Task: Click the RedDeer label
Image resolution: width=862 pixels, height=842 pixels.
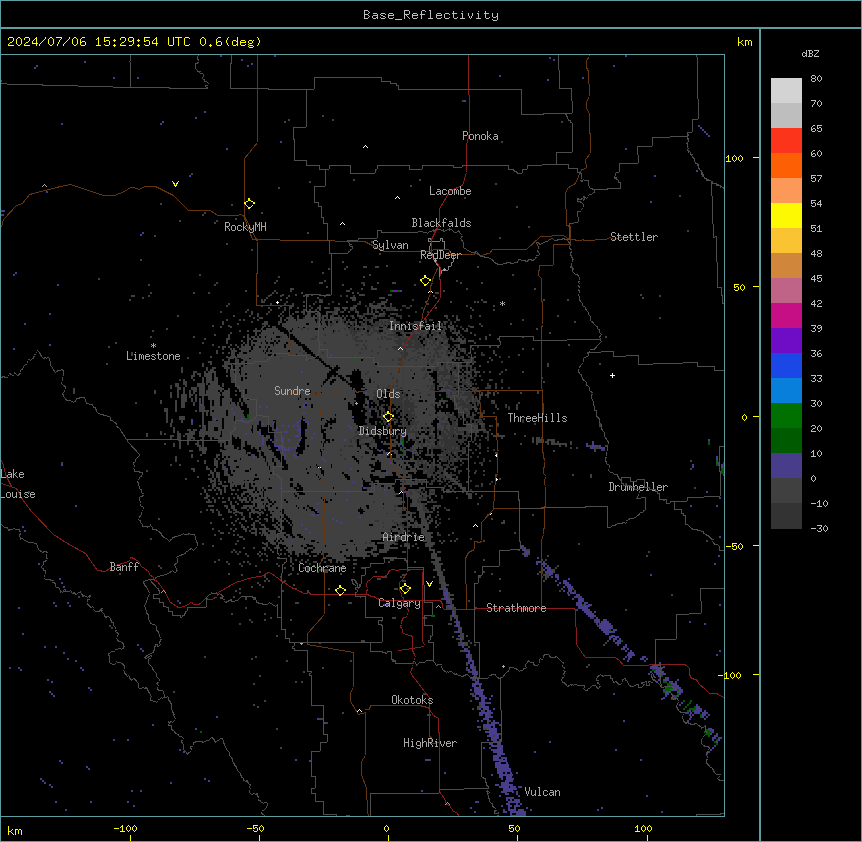Action: click(x=441, y=255)
